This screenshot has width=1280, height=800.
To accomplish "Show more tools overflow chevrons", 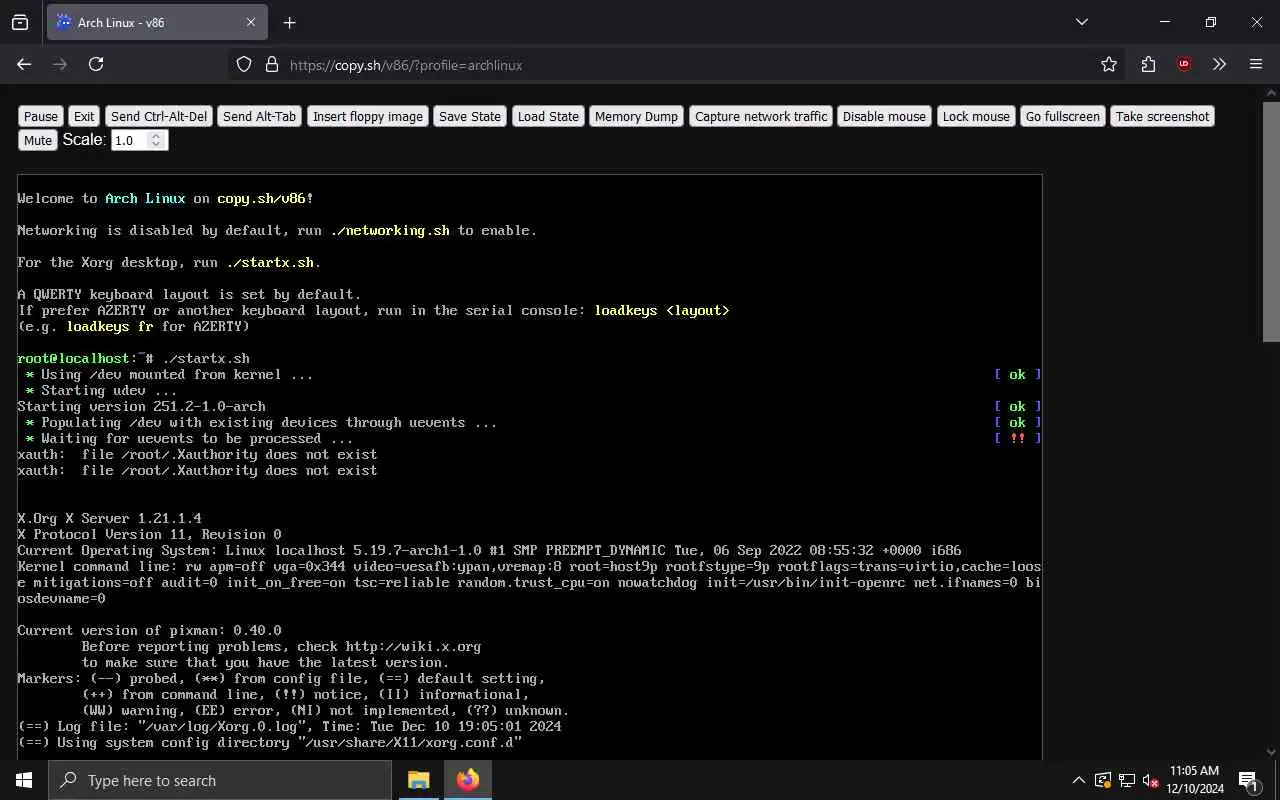I will click(1219, 64).
